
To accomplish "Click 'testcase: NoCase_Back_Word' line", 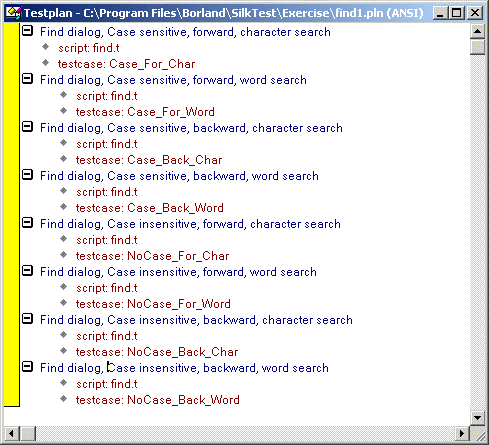I will tap(158, 400).
